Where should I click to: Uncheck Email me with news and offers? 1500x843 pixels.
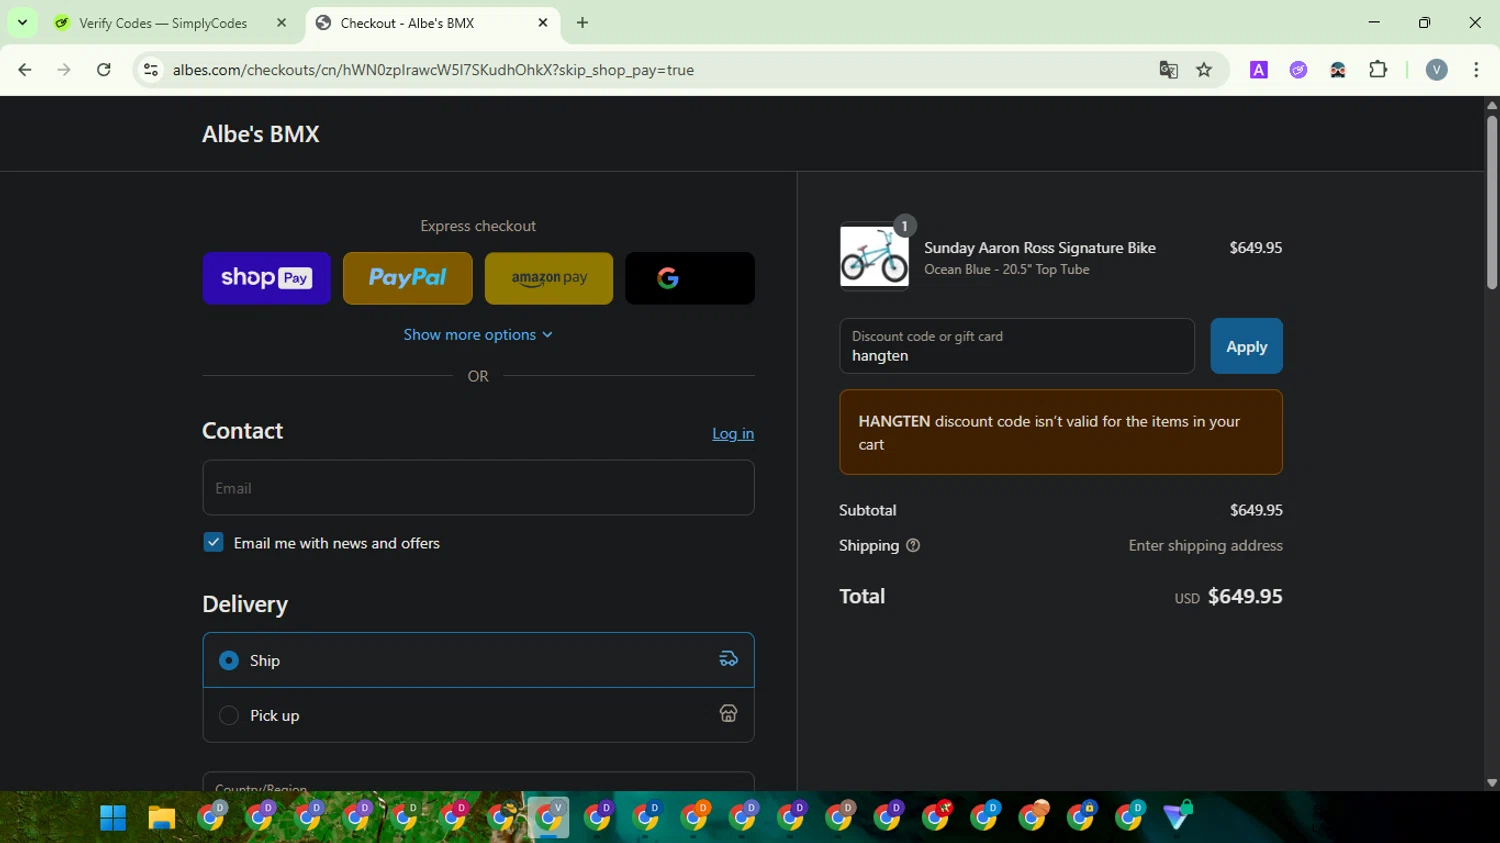pyautogui.click(x=213, y=542)
